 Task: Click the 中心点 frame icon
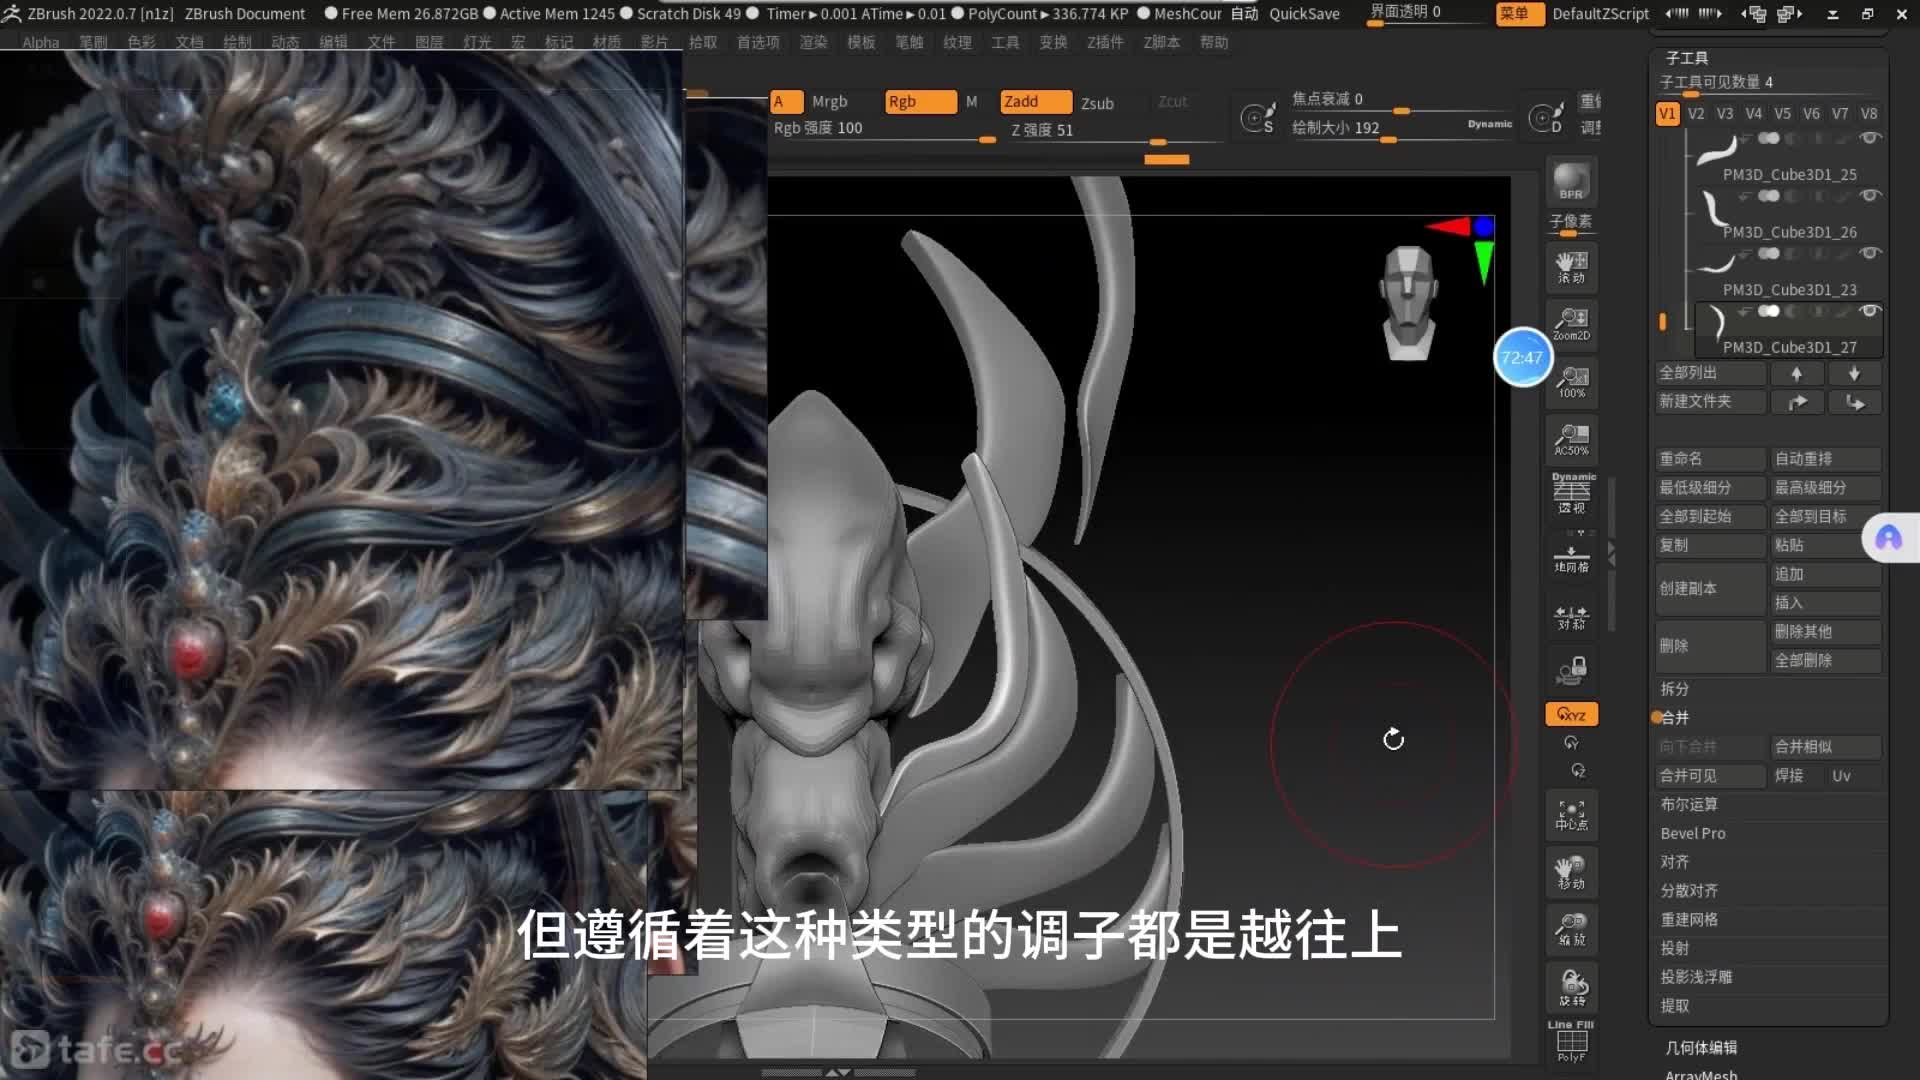[1571, 815]
